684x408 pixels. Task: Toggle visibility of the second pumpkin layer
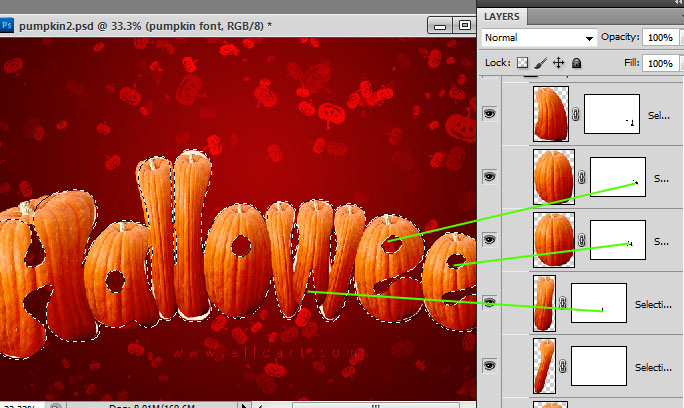490,177
